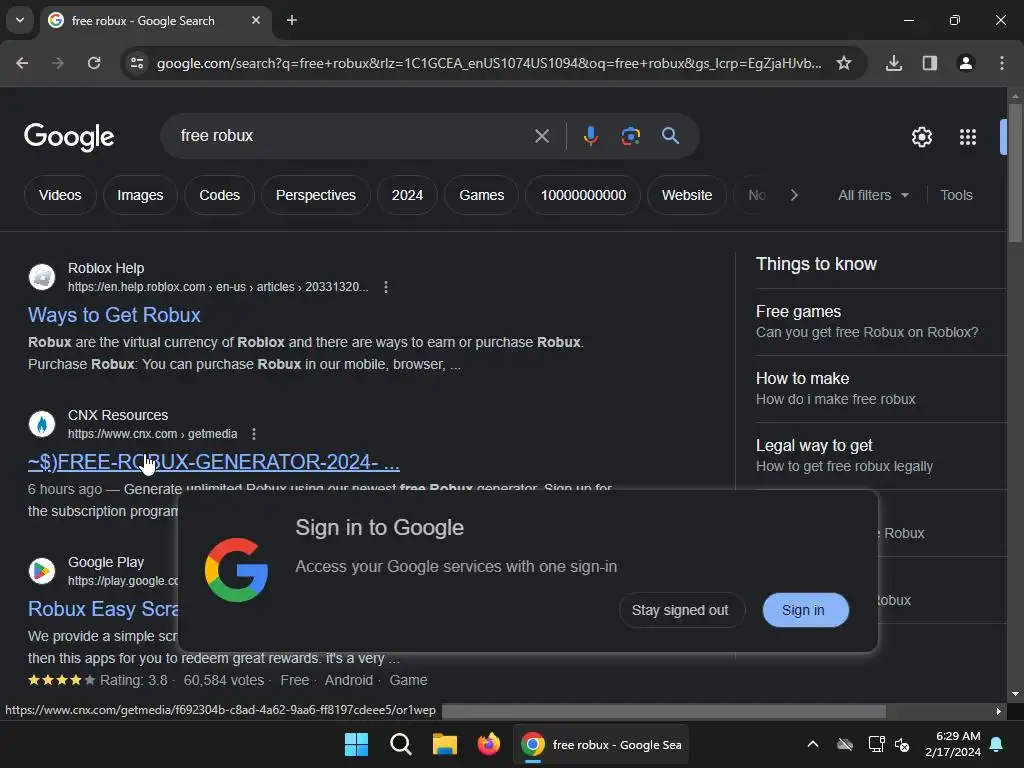The height and width of the screenshot is (768, 1024).
Task: Show hidden system tray icons
Action: tap(813, 744)
